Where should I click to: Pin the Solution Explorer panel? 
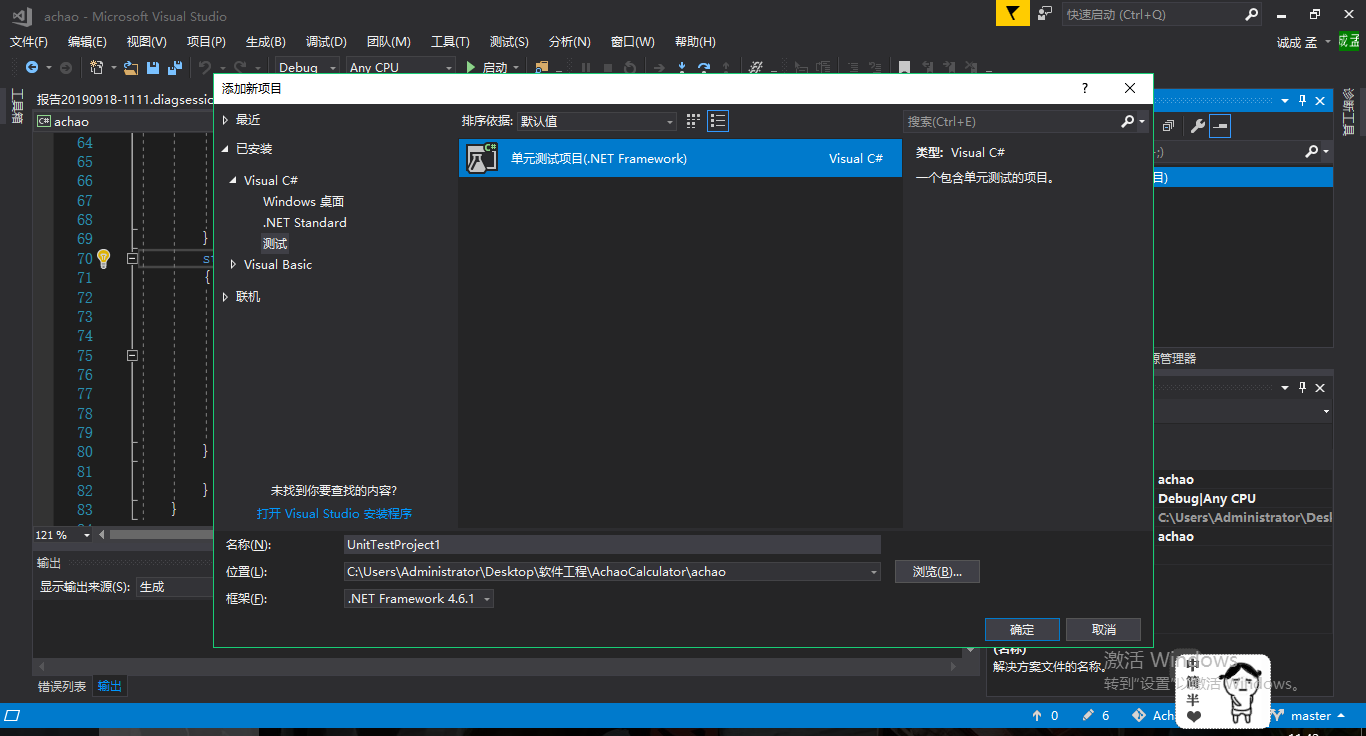(1302, 100)
